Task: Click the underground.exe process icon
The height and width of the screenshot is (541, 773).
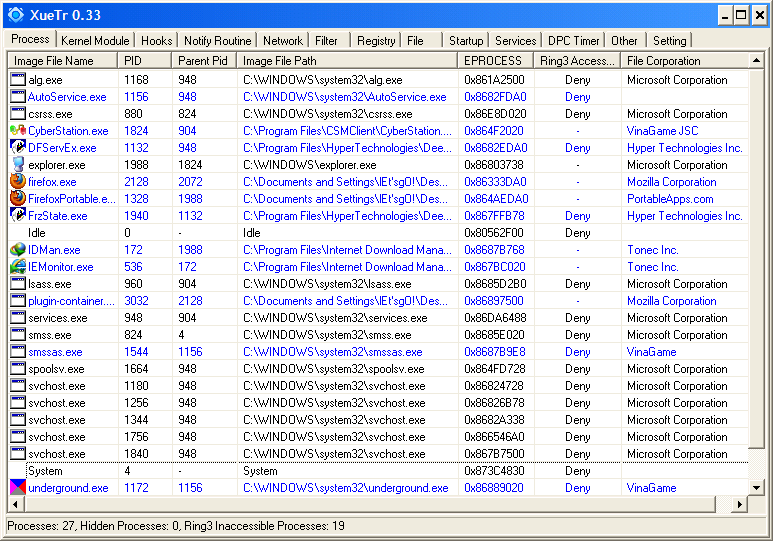Action: tap(17, 488)
